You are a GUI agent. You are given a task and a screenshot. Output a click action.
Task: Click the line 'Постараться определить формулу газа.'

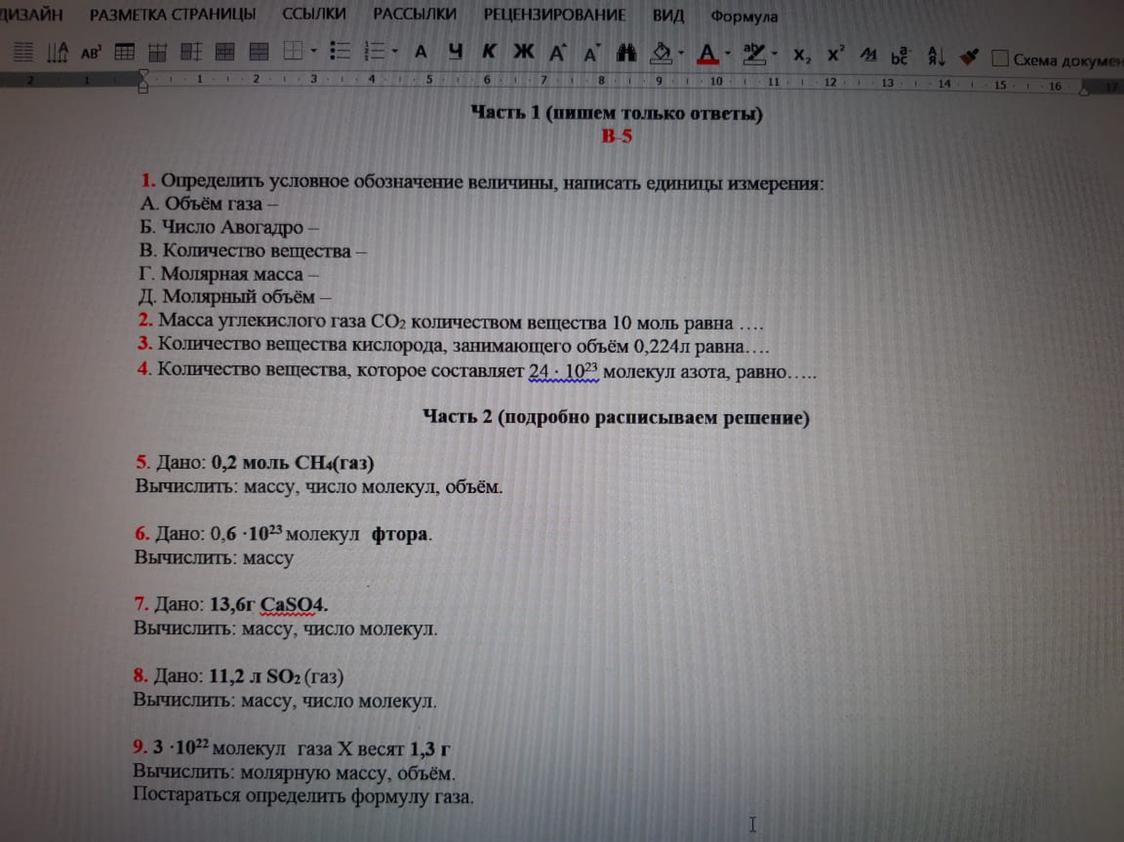click(303, 795)
